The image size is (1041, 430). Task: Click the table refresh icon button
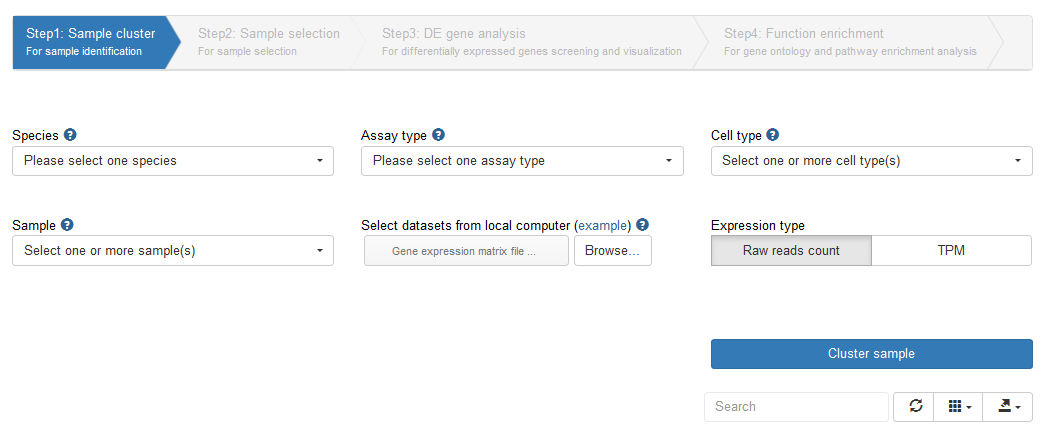[915, 406]
